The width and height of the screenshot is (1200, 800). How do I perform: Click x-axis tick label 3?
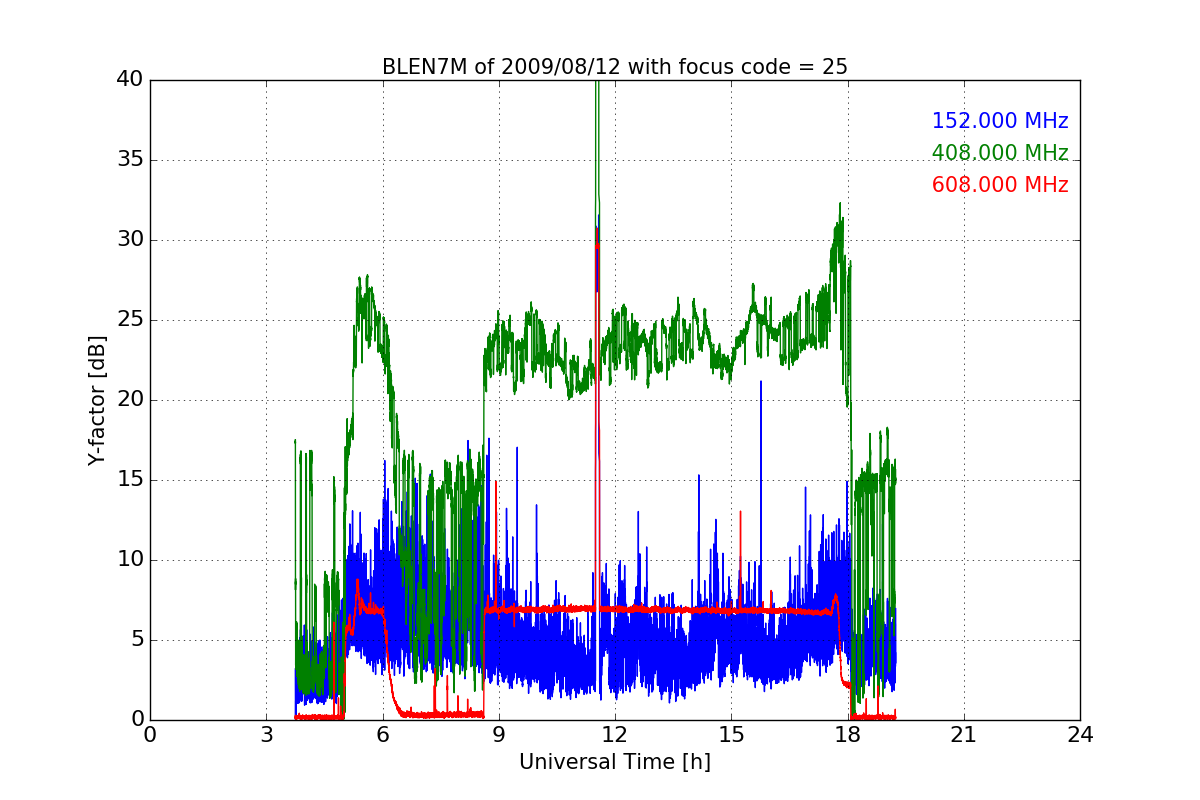[266, 734]
